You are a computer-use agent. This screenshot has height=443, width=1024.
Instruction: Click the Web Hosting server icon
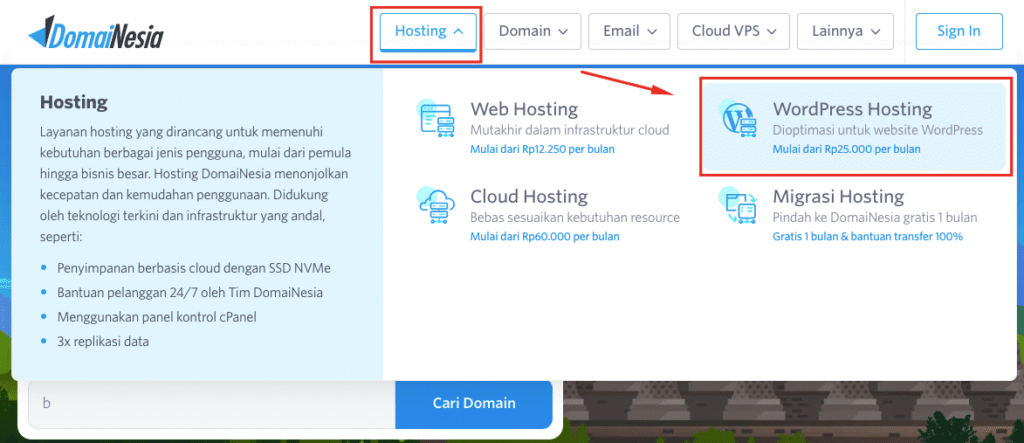click(436, 119)
